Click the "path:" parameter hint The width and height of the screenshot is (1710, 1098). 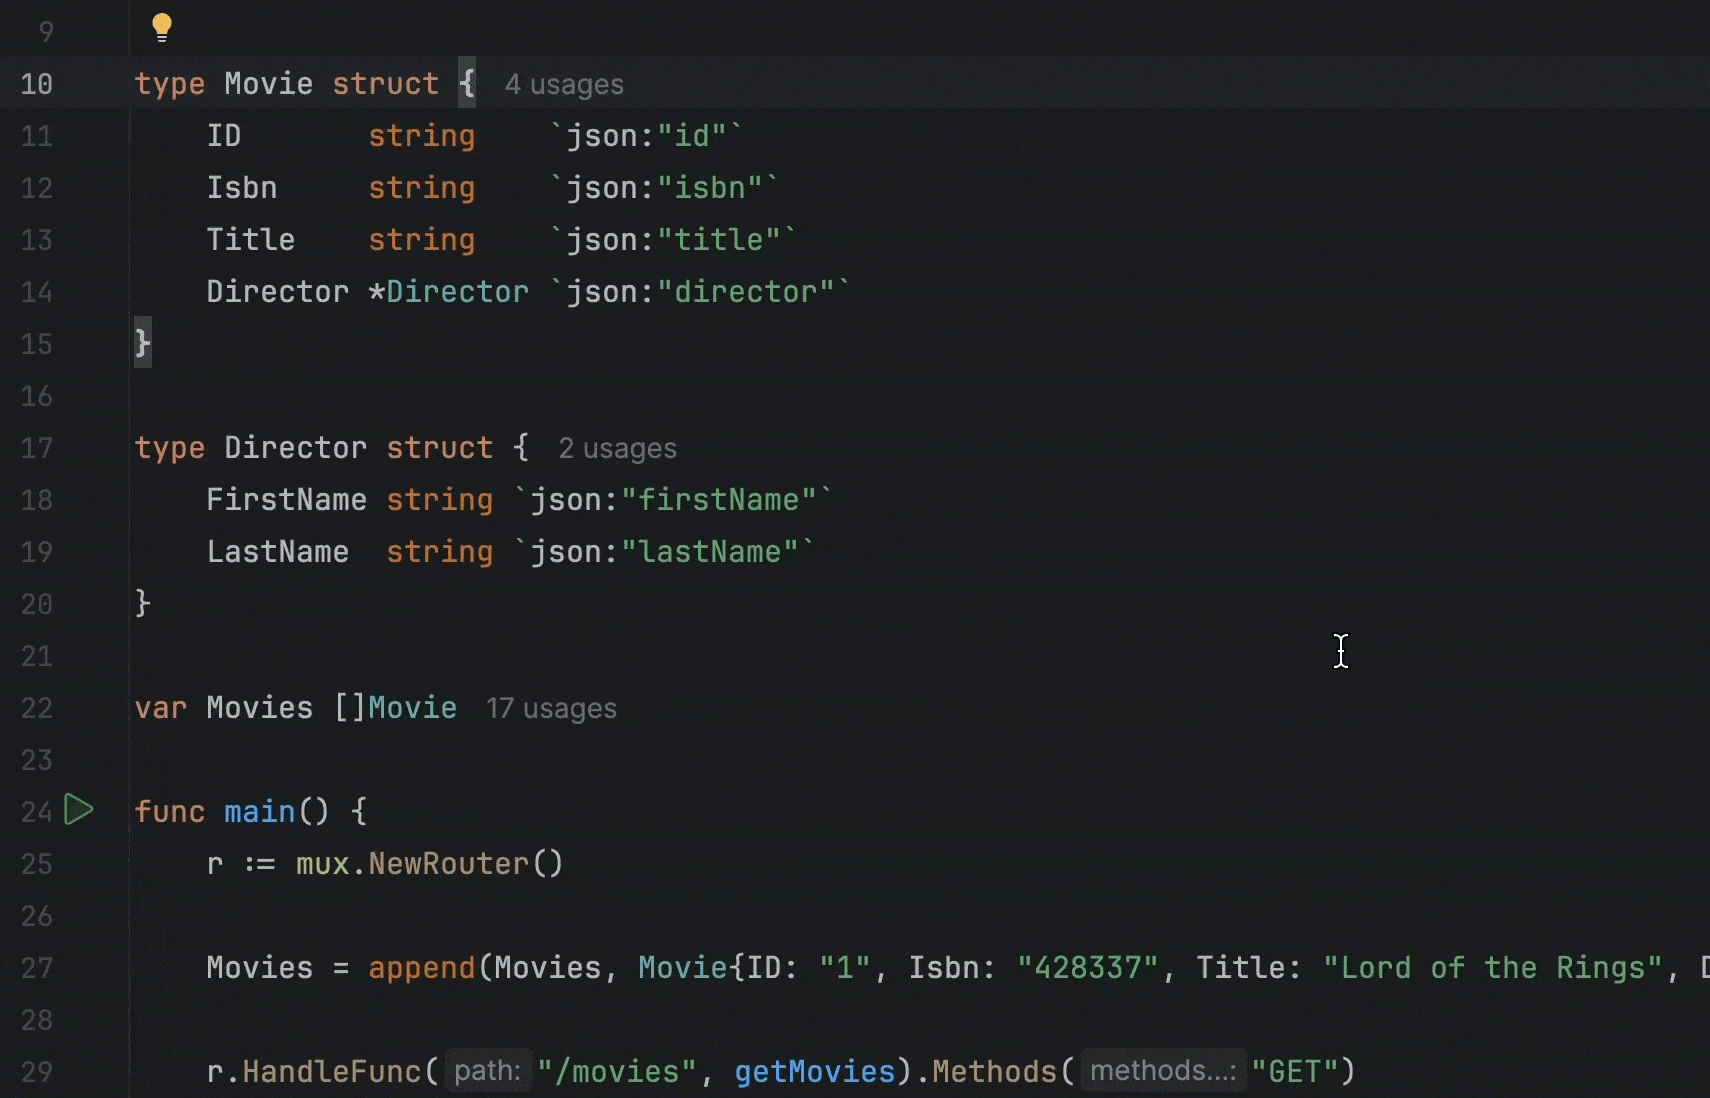[x=487, y=1072]
